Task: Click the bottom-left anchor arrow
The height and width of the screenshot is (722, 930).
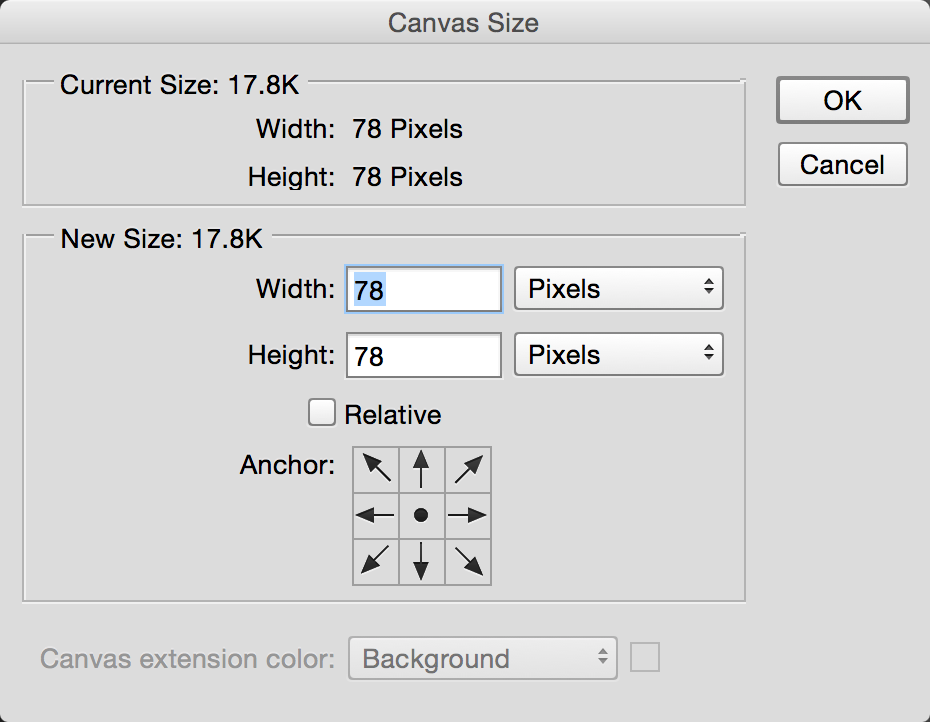Action: pyautogui.click(x=375, y=561)
